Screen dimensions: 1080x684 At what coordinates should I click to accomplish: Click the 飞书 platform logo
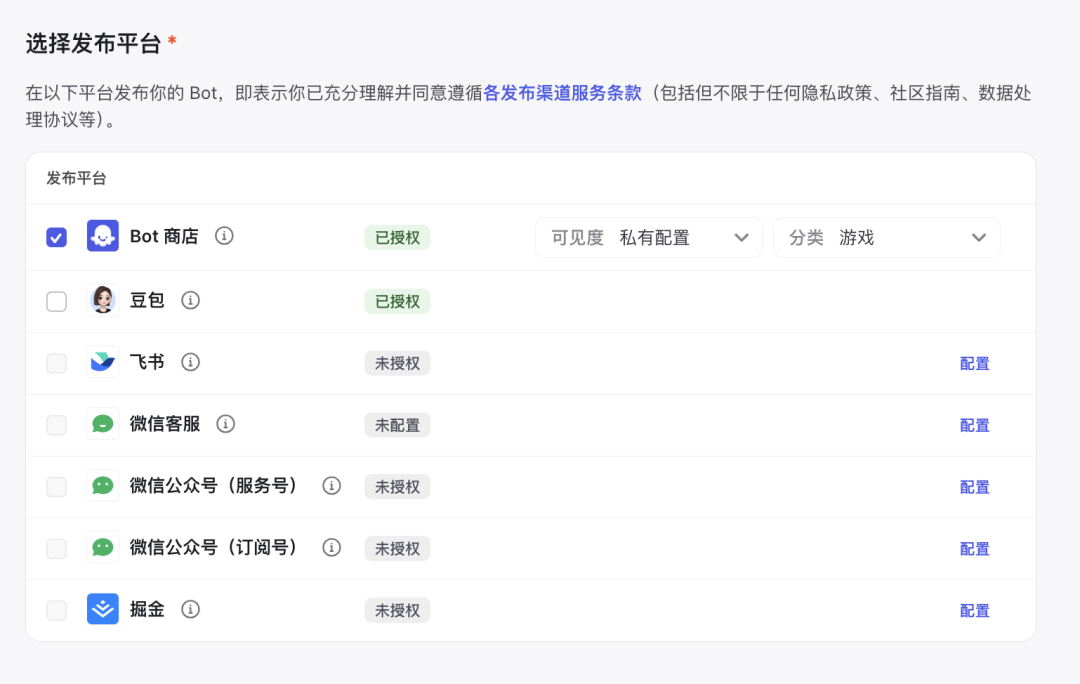103,362
